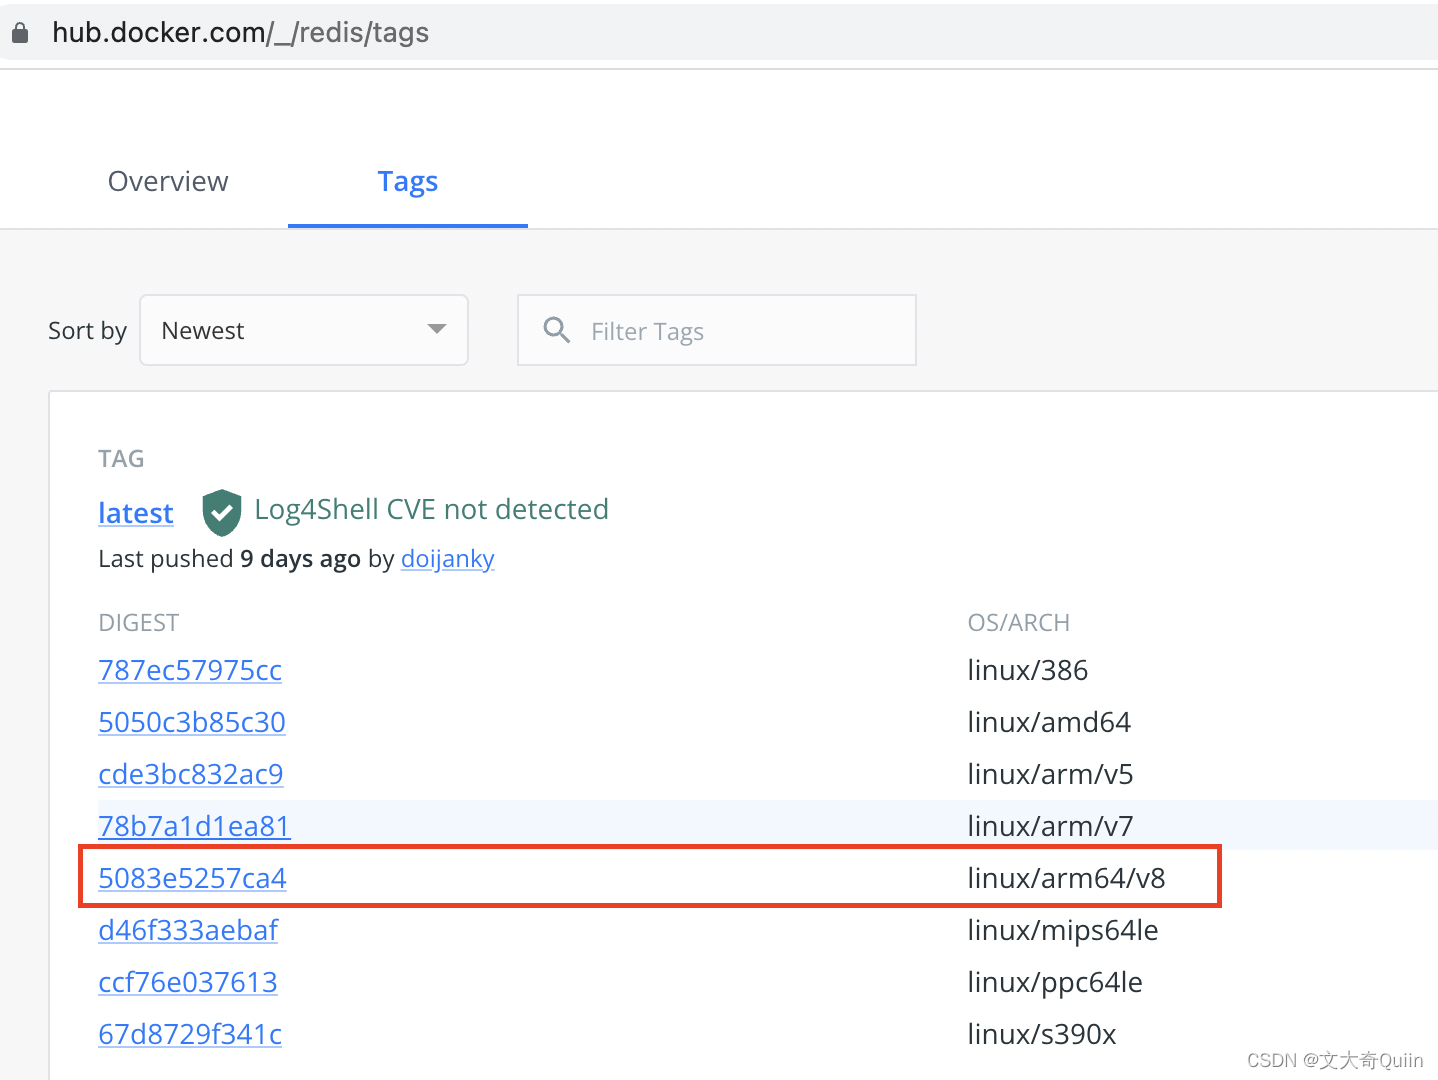Open digest 5083e5257ca4 link

point(192,878)
